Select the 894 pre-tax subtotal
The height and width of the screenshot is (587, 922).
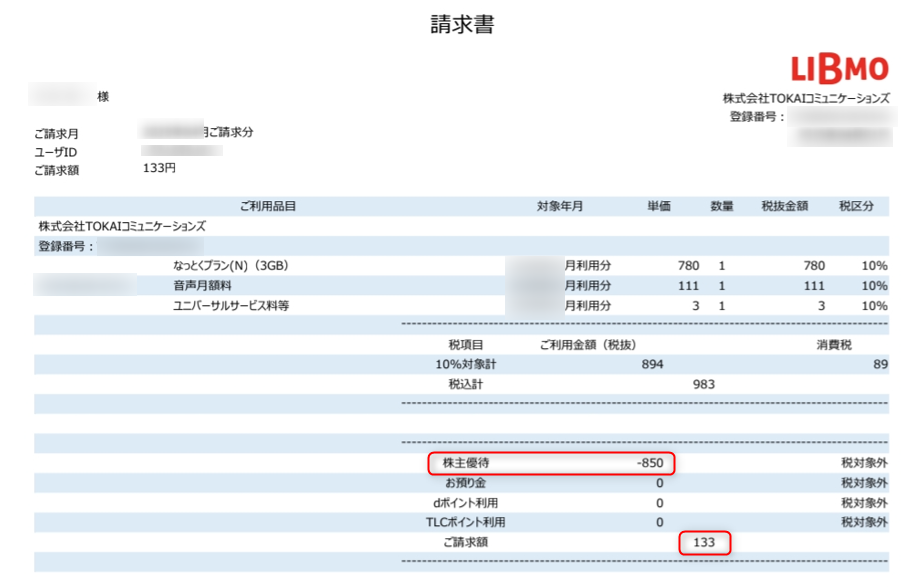pos(653,365)
